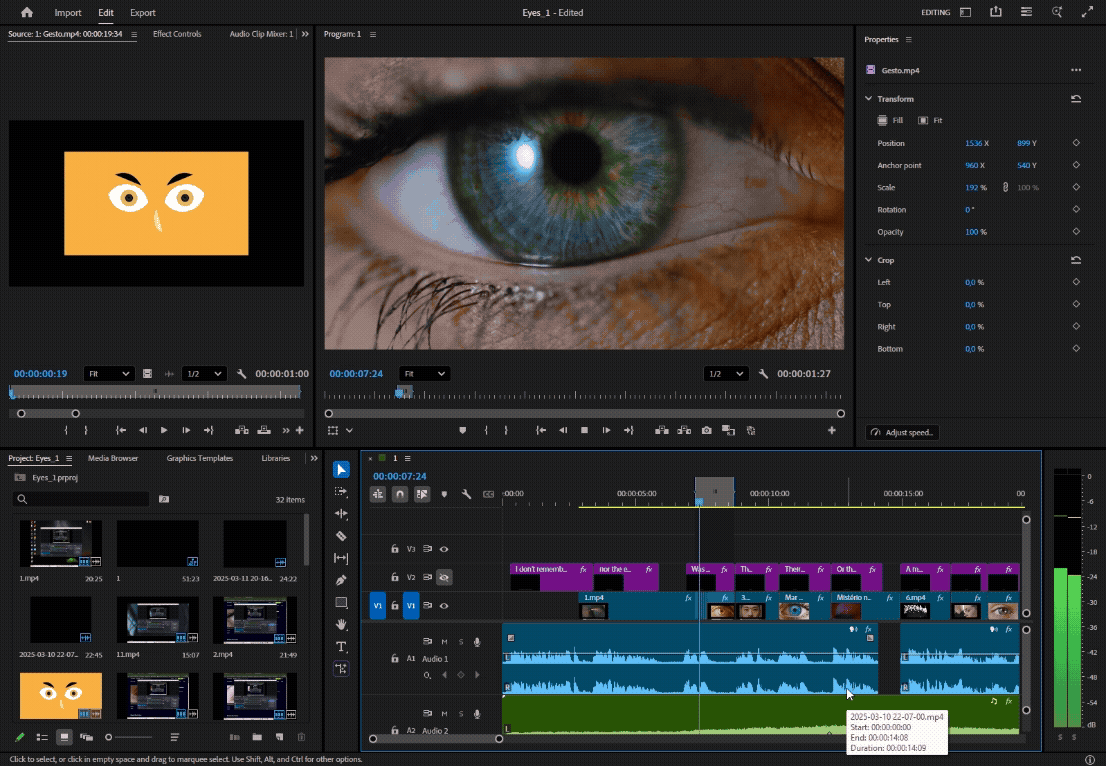This screenshot has width=1106, height=766.
Task: Select the orange owl eyes thumbnail
Action: 61,696
